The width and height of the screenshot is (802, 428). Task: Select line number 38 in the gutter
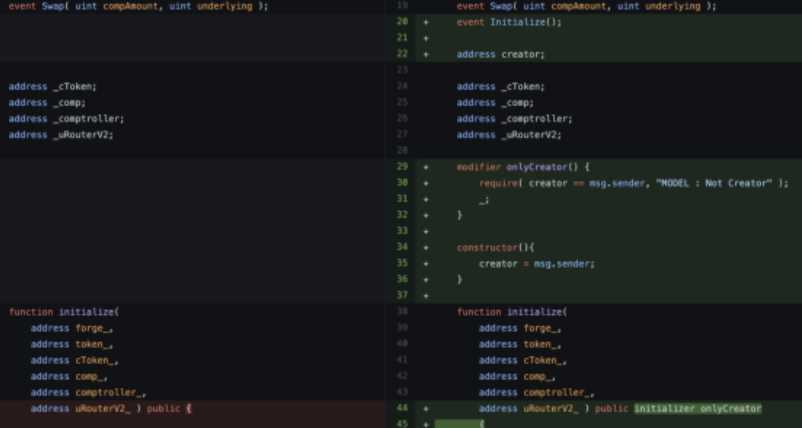(402, 312)
